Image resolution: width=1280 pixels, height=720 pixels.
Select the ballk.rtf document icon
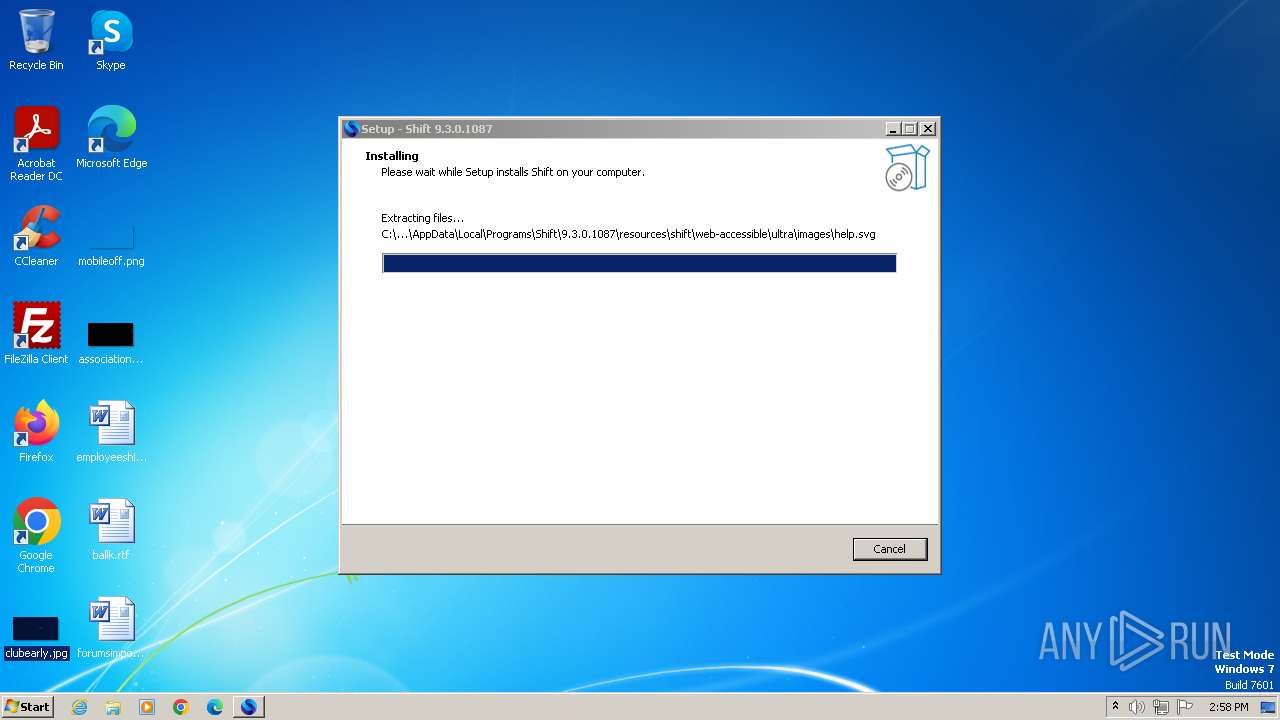[x=111, y=530]
